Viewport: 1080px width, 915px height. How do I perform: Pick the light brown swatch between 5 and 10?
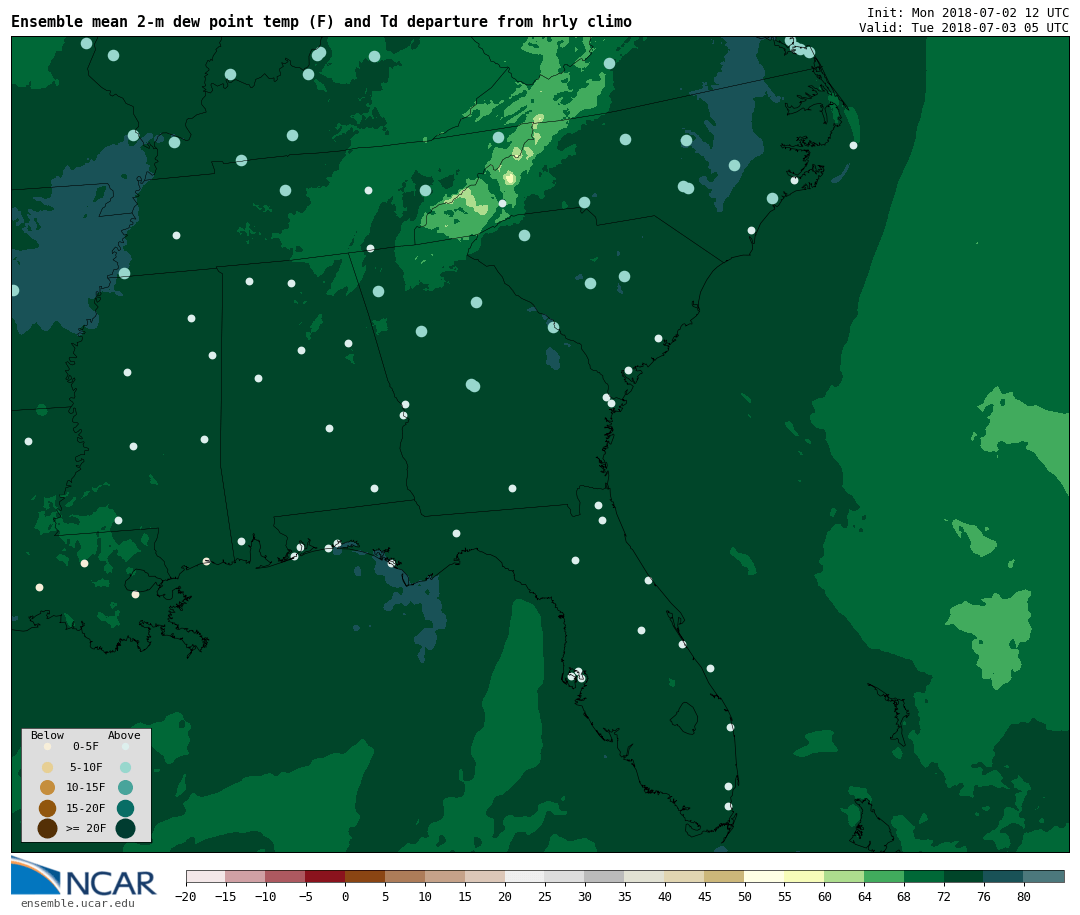click(405, 876)
